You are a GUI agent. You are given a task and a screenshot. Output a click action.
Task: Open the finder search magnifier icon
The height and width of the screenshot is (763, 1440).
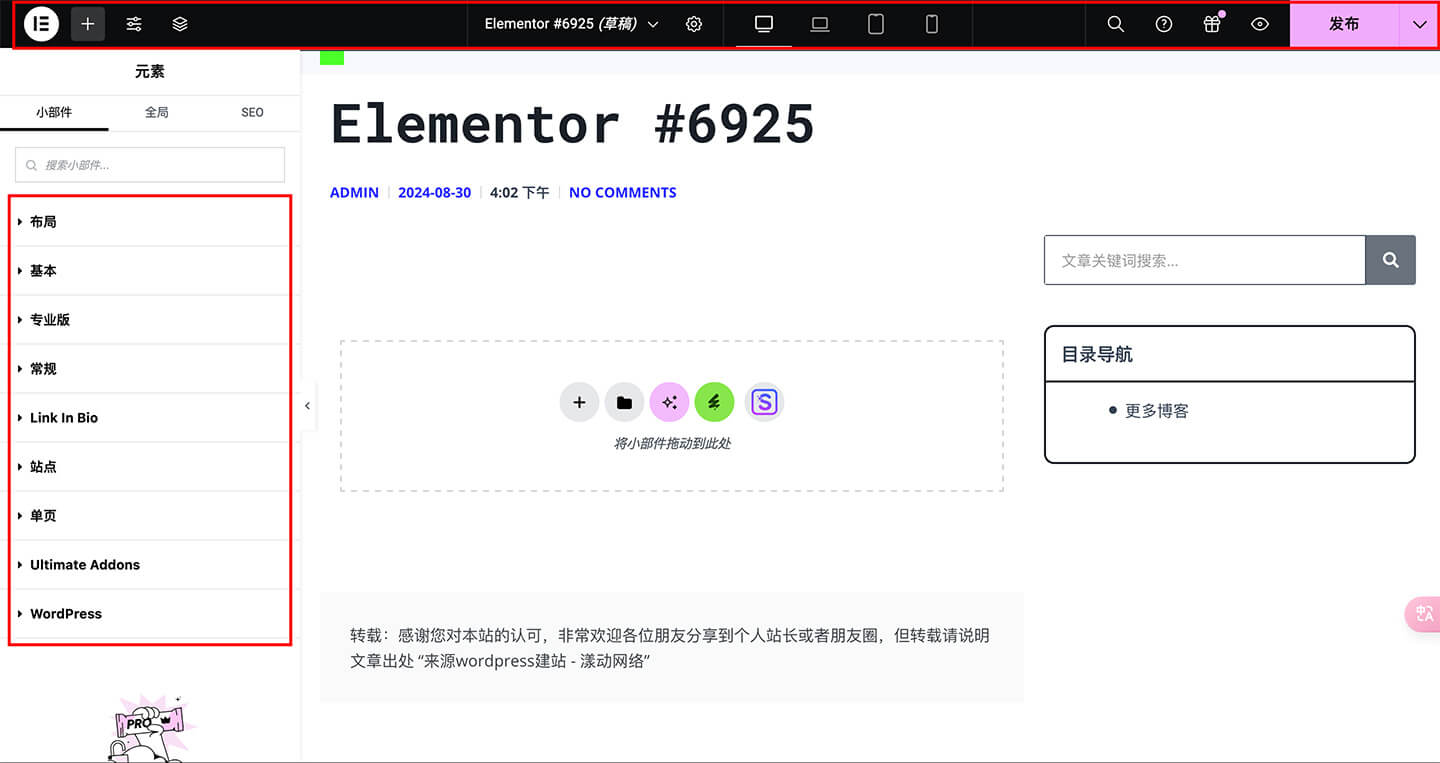[x=1116, y=24]
